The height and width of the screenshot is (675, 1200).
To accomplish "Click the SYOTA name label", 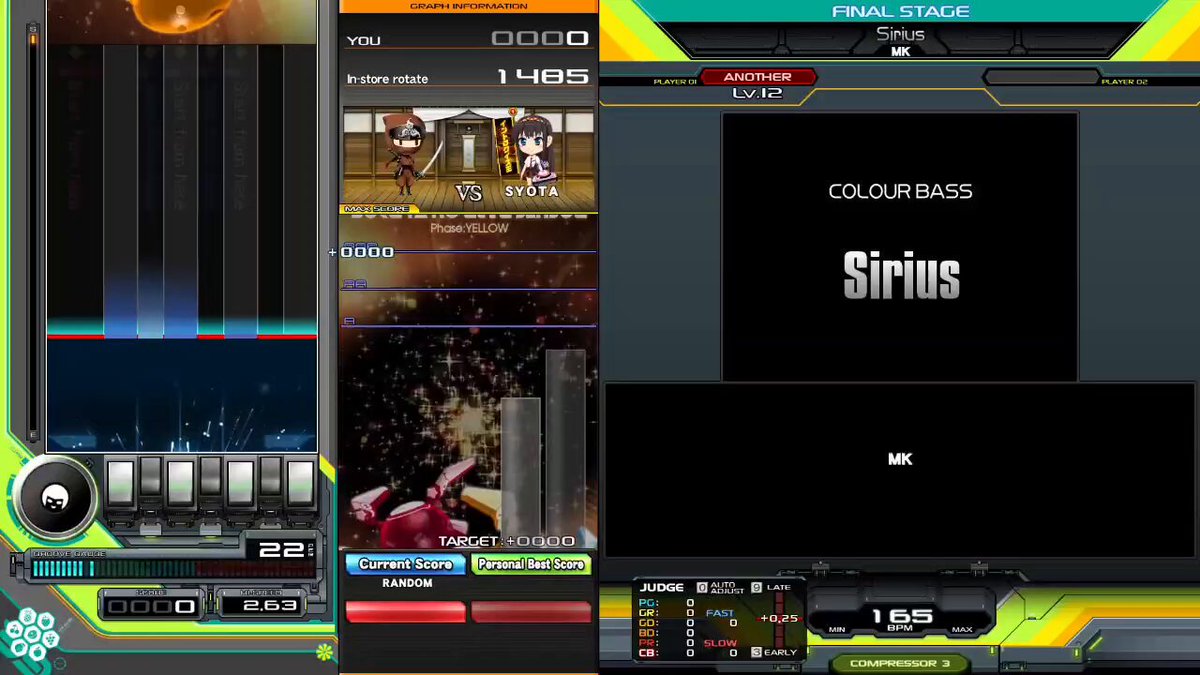I will [x=531, y=190].
